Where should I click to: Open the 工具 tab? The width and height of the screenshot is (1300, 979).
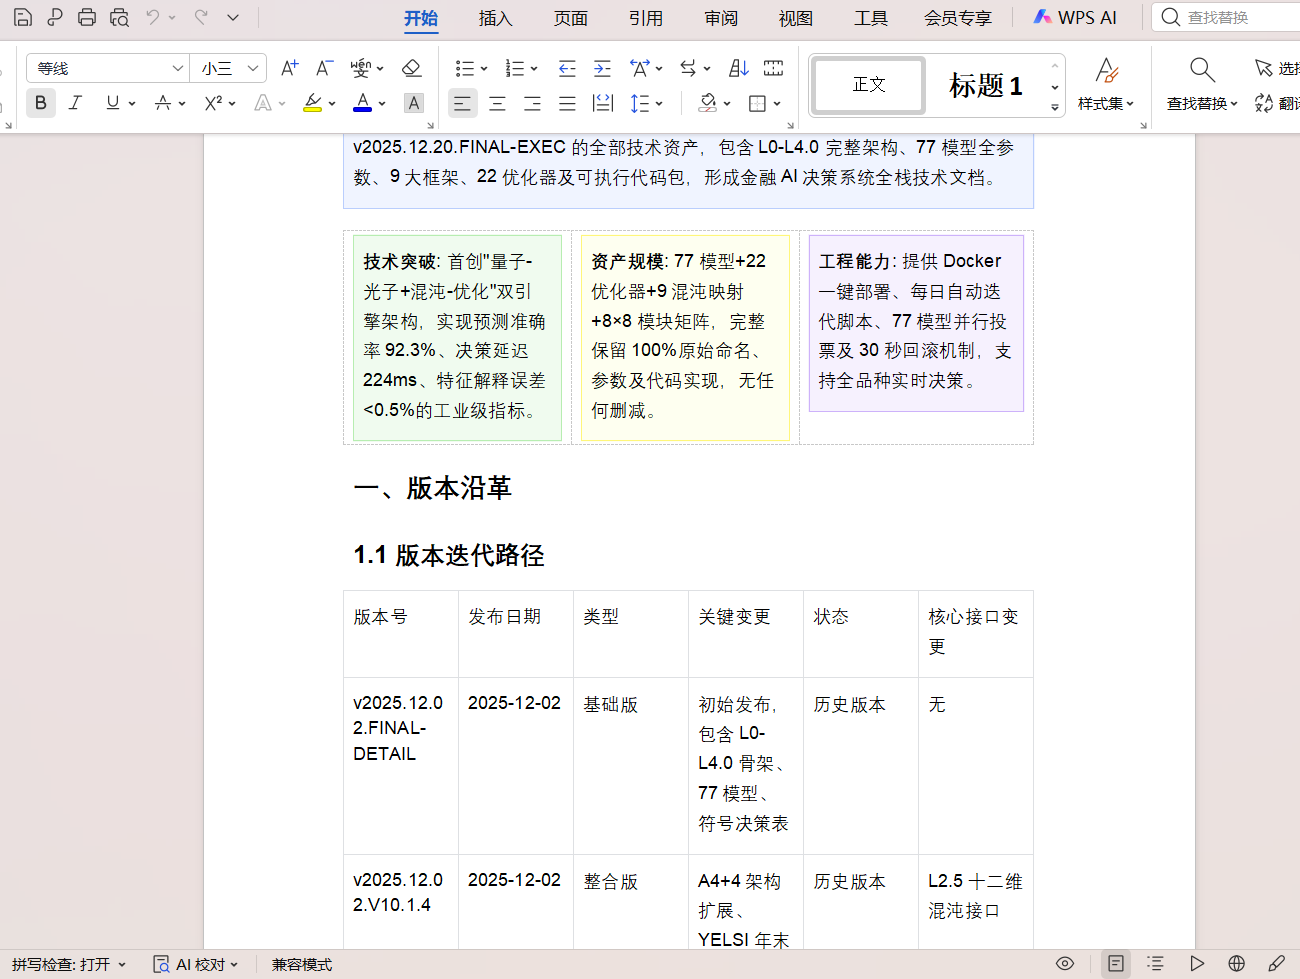(871, 18)
